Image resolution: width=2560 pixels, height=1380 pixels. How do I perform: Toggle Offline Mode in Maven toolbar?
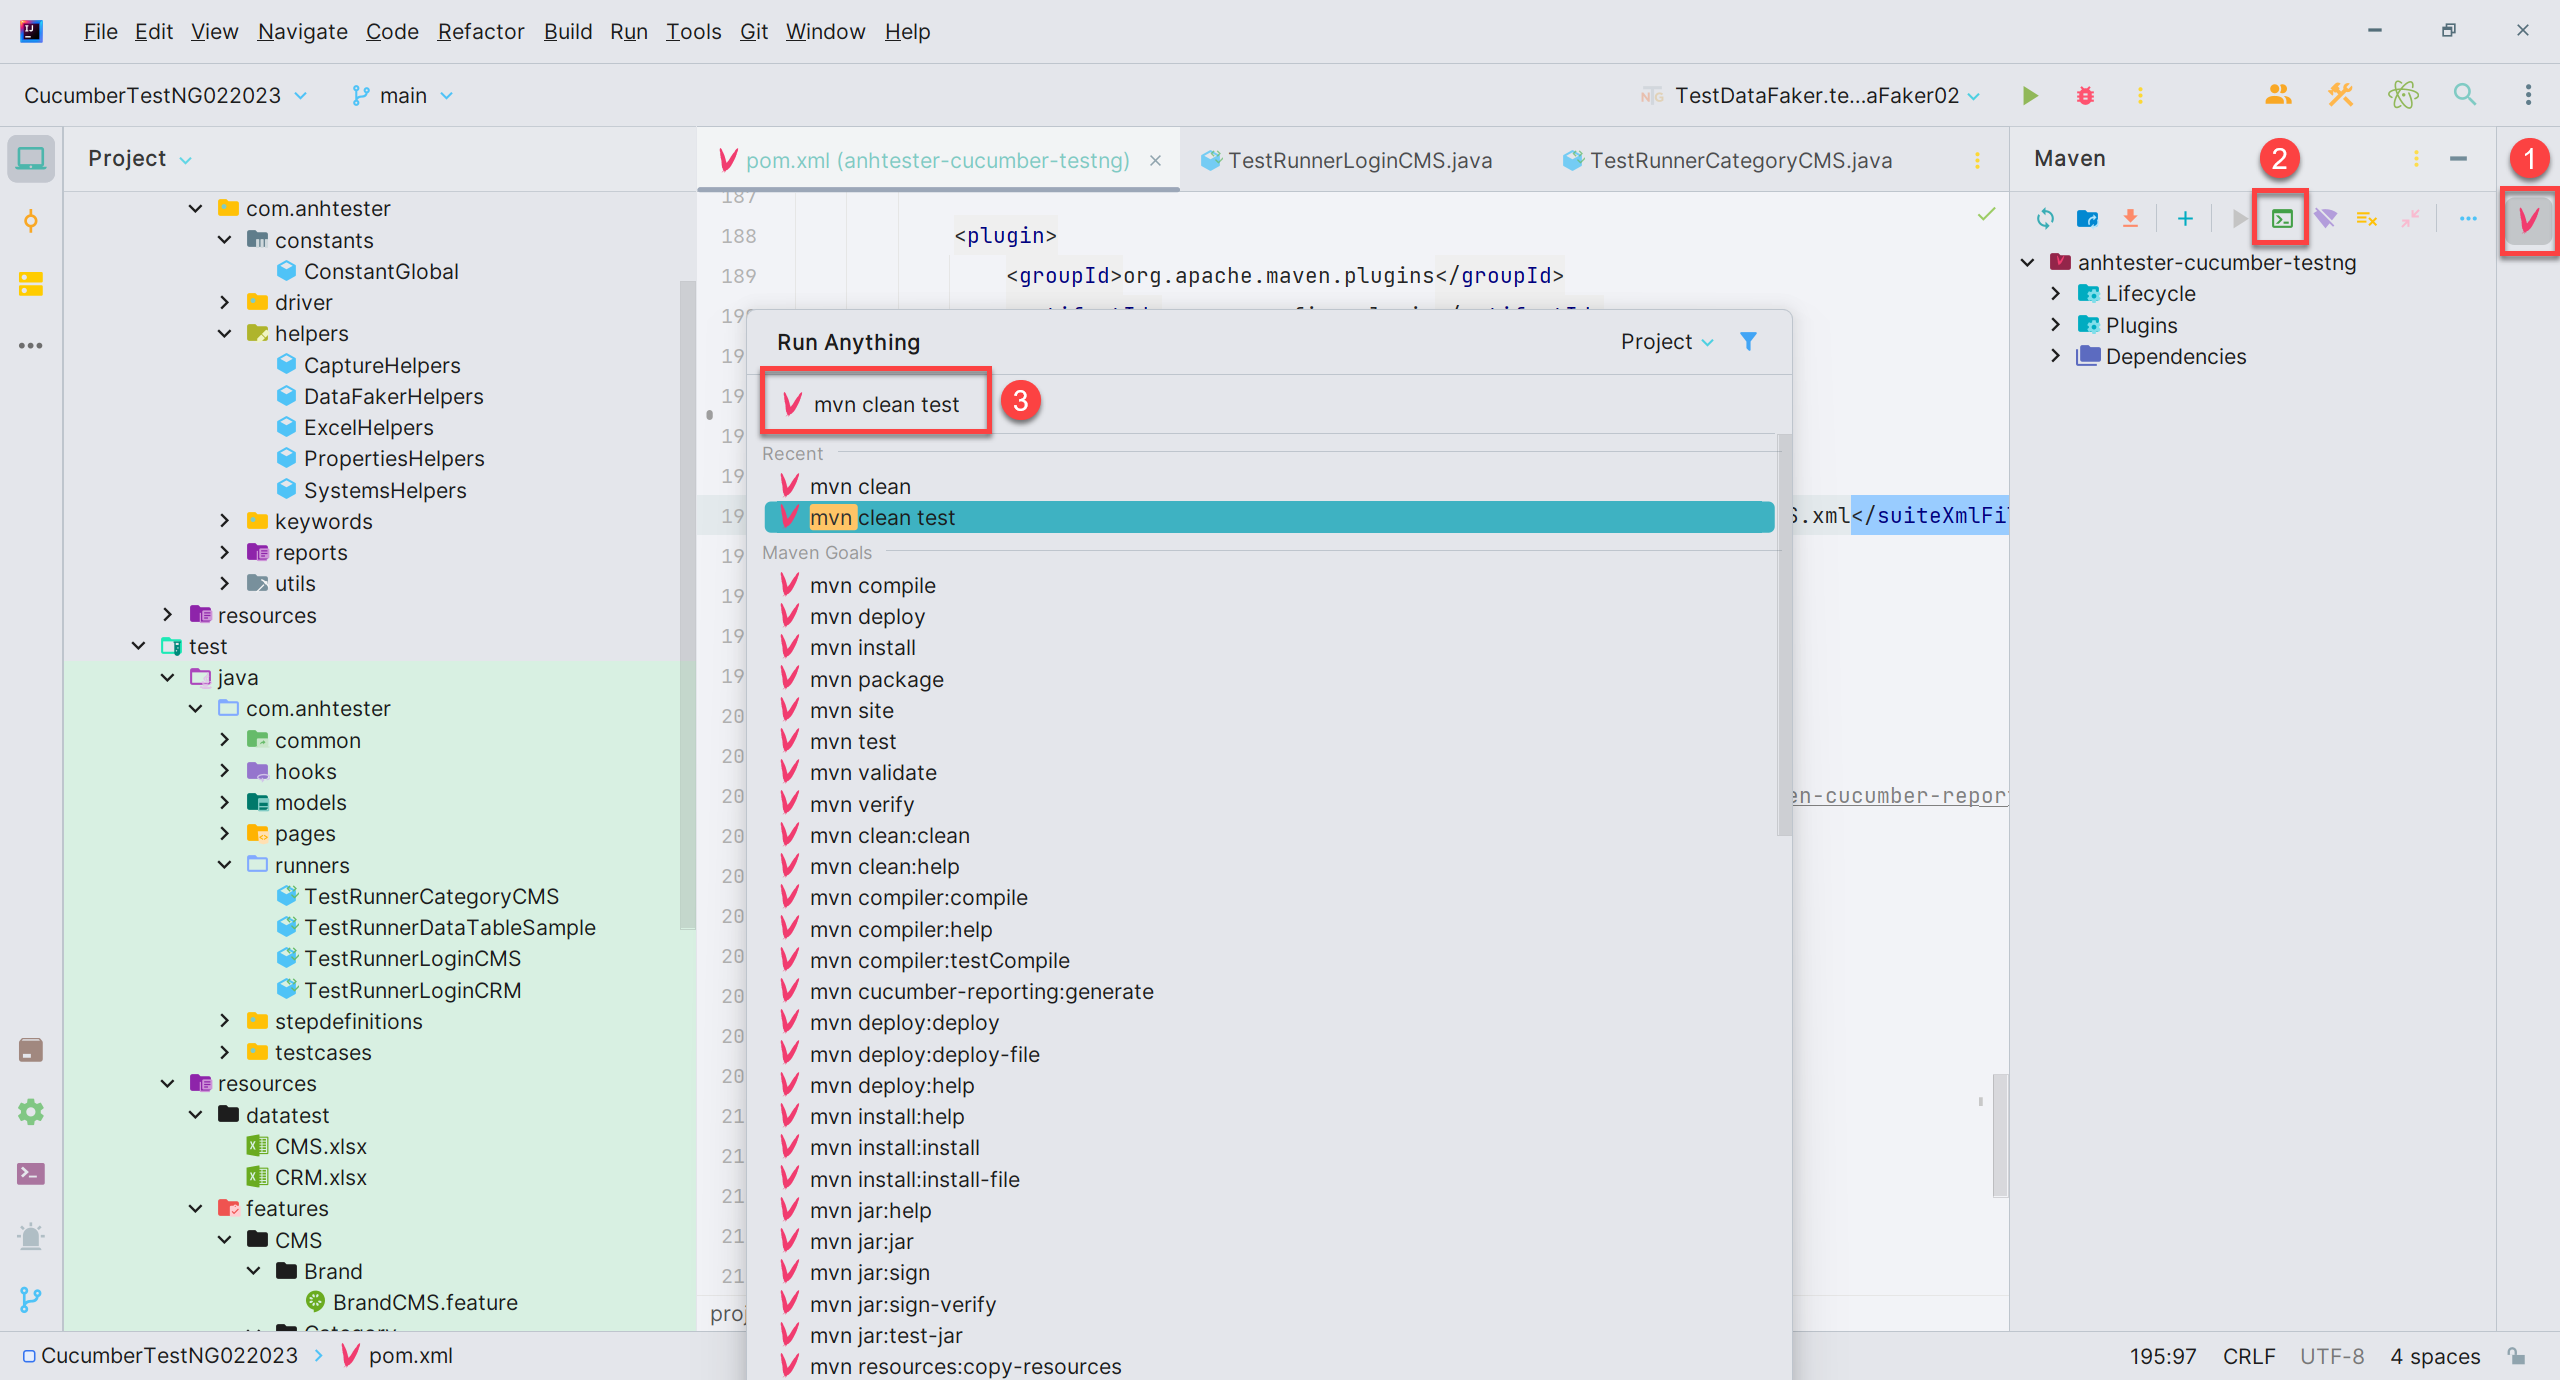[x=2325, y=218]
